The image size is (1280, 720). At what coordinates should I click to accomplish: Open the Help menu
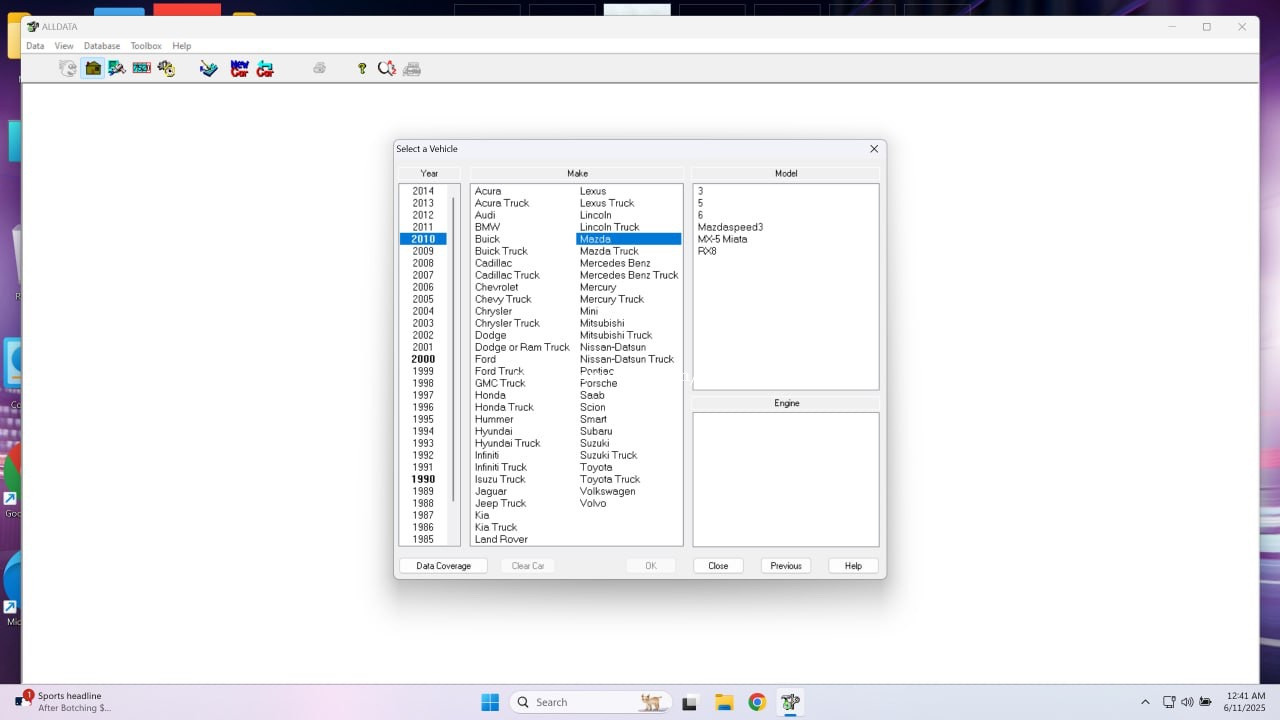click(x=181, y=46)
